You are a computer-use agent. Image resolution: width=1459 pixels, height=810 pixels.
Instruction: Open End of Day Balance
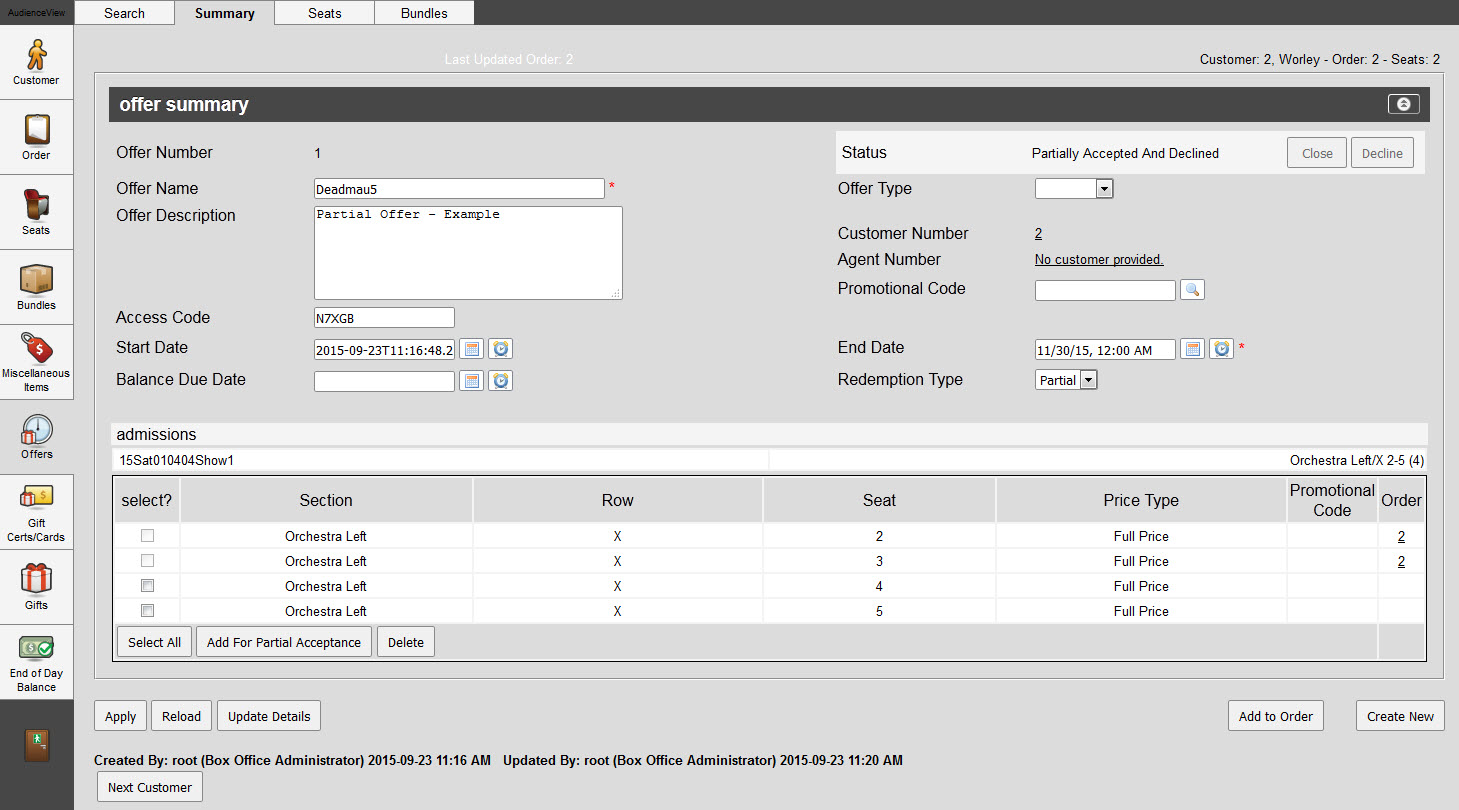point(36,662)
